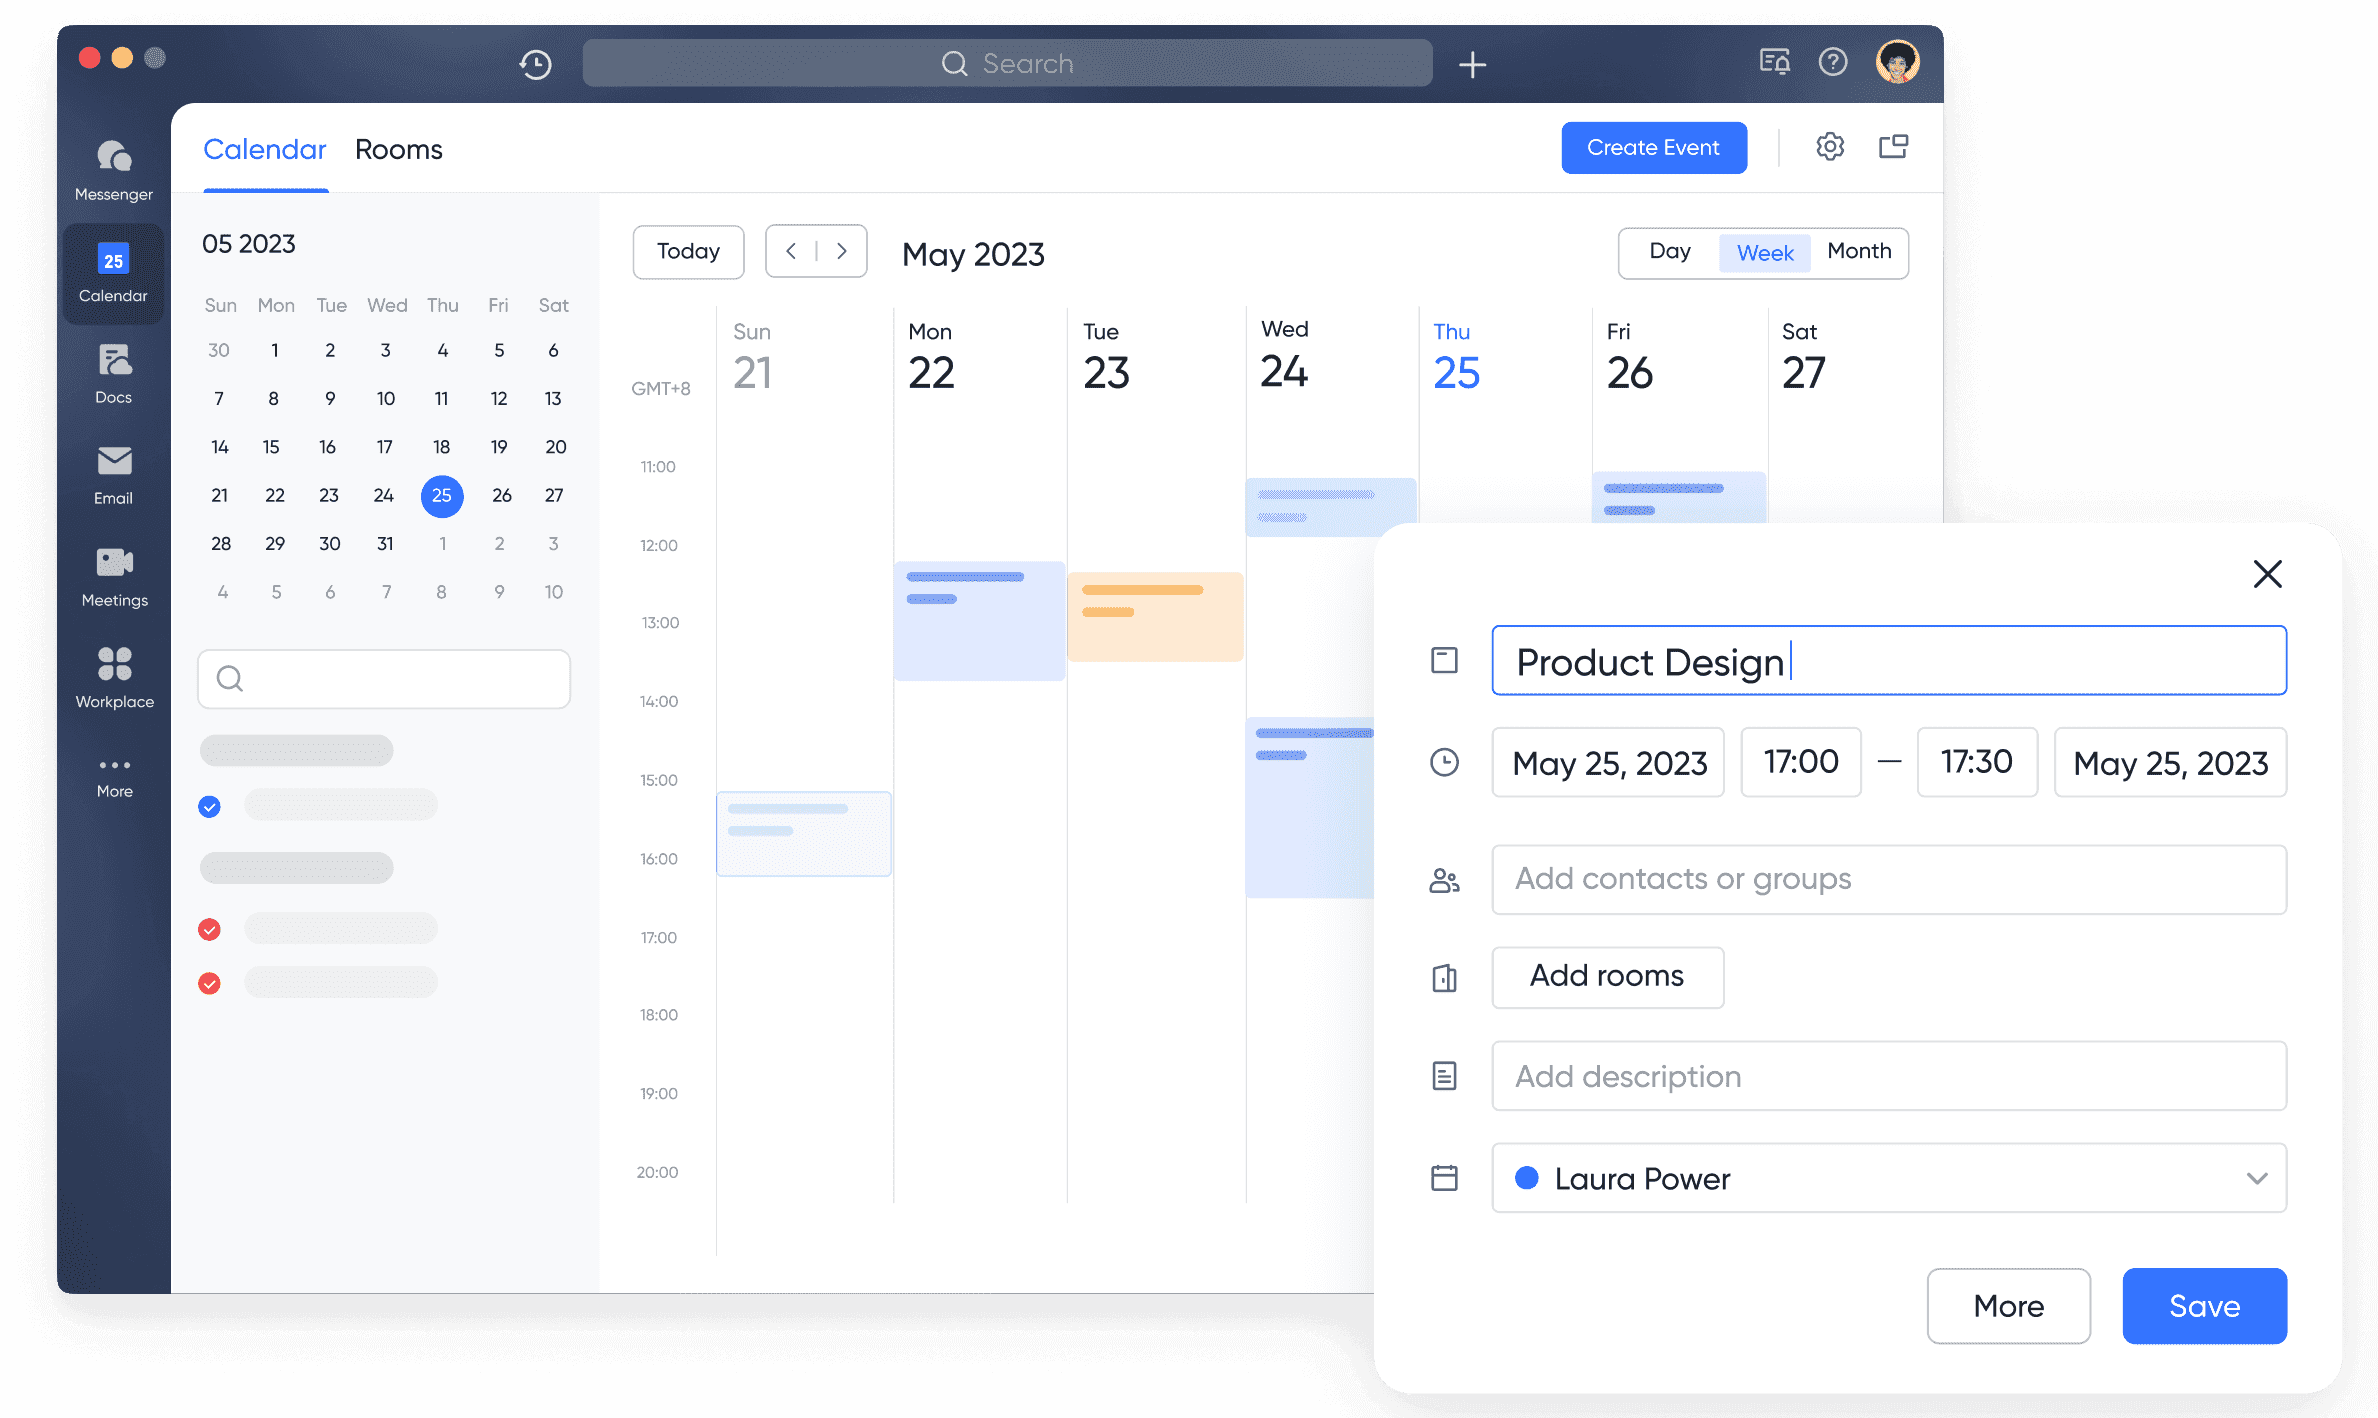Click the Add contacts or groups field
This screenshot has width=2378, height=1418.
1888,879
